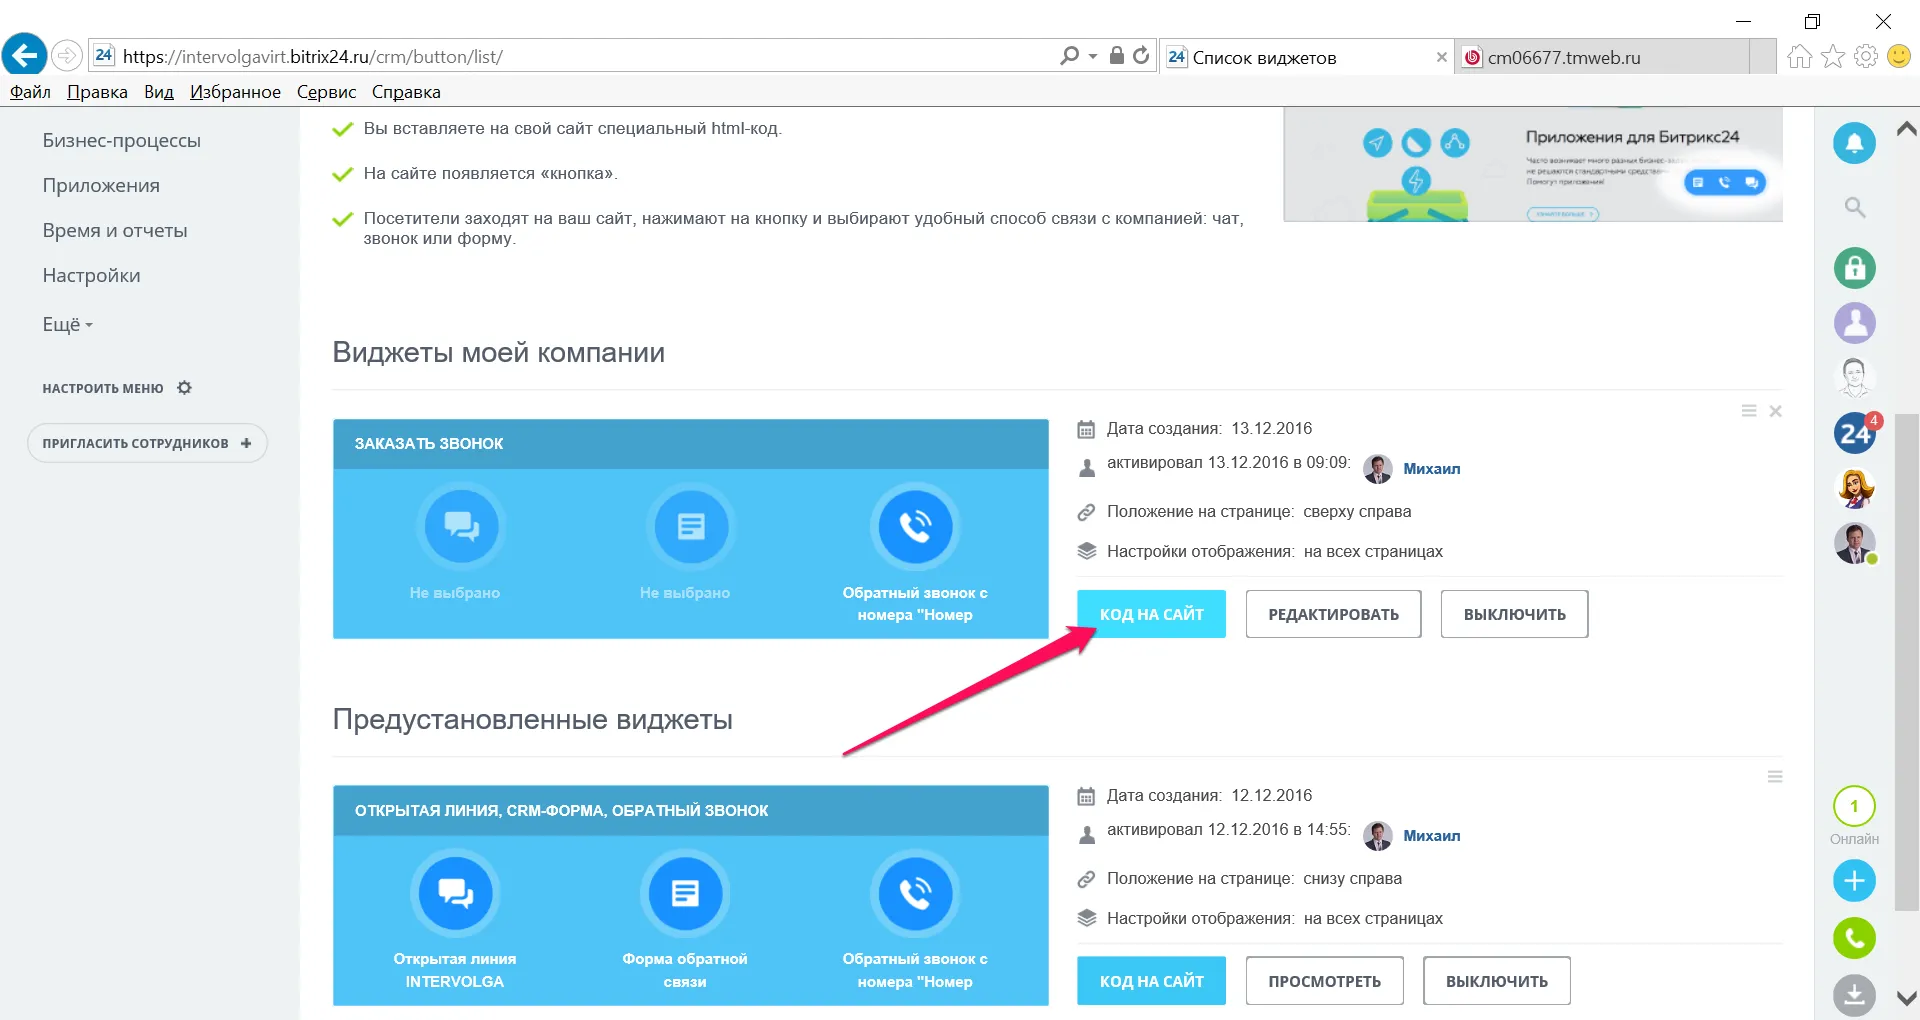Open the Избранное menu
Viewport: 1920px width, 1020px height.
pos(235,92)
